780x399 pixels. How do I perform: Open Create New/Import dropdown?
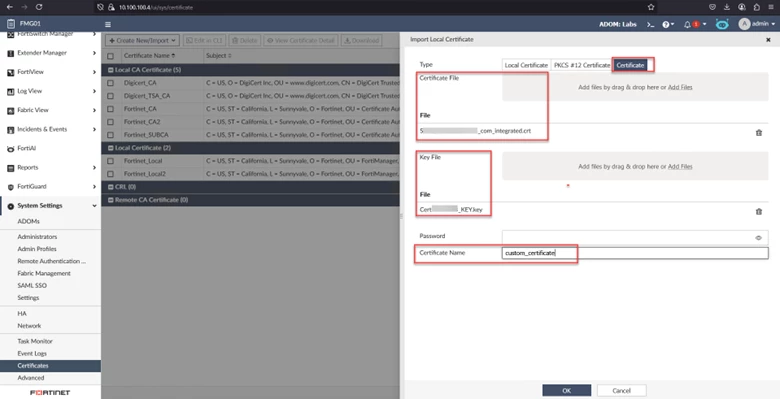[x=142, y=40]
